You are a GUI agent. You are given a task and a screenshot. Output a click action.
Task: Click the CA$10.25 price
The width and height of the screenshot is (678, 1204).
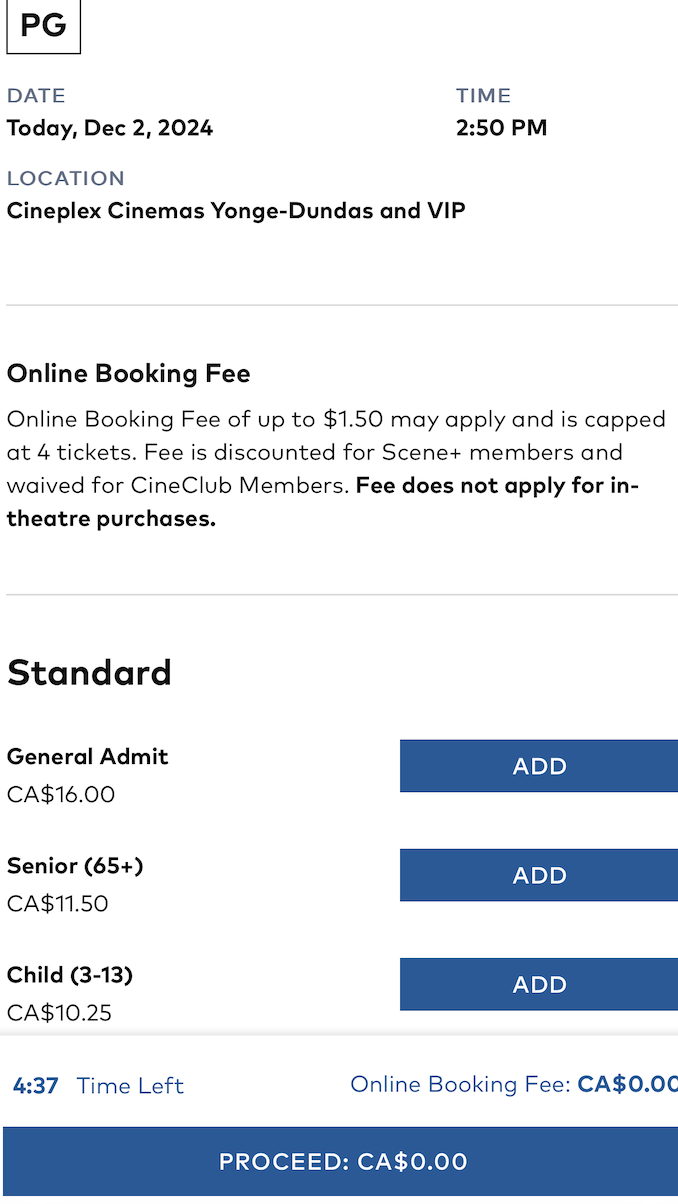[59, 1013]
